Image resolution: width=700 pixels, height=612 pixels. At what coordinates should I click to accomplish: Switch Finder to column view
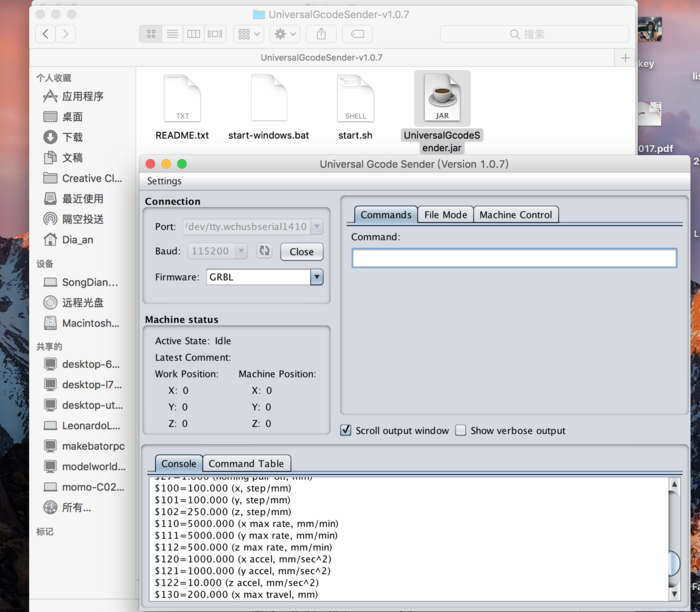(193, 34)
